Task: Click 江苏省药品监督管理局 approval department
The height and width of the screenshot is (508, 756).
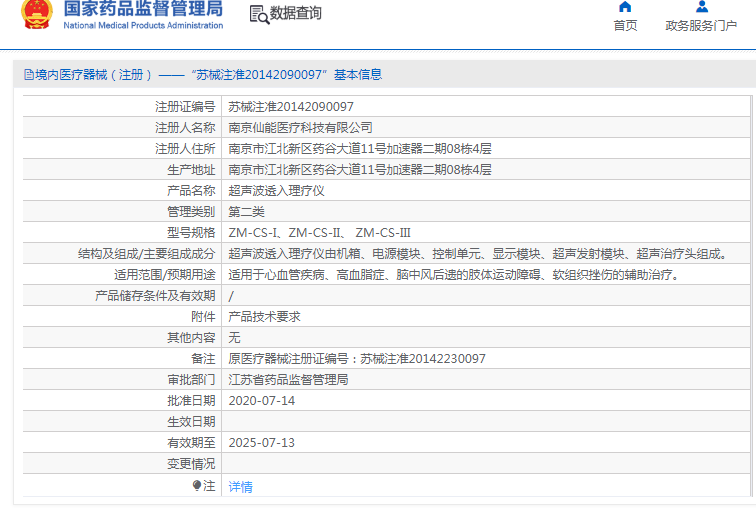Action: (x=288, y=380)
